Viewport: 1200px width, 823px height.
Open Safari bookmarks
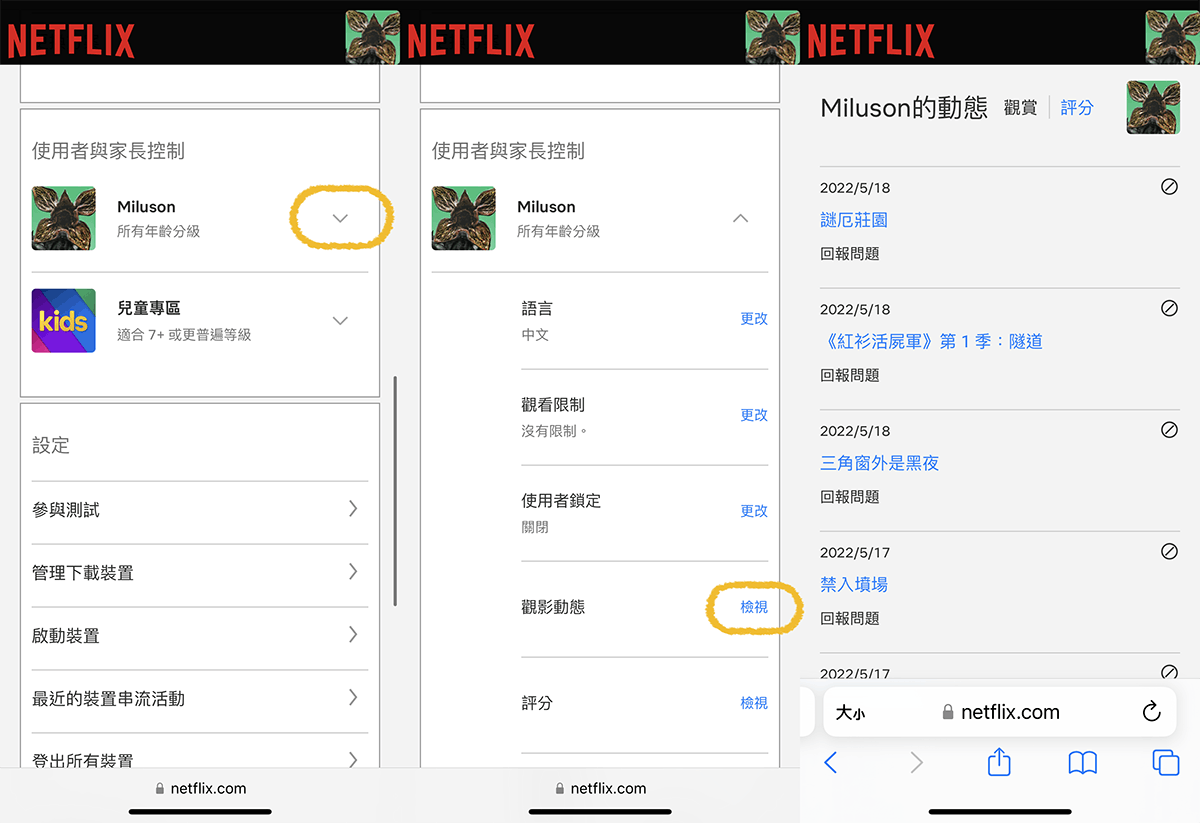click(x=1083, y=763)
